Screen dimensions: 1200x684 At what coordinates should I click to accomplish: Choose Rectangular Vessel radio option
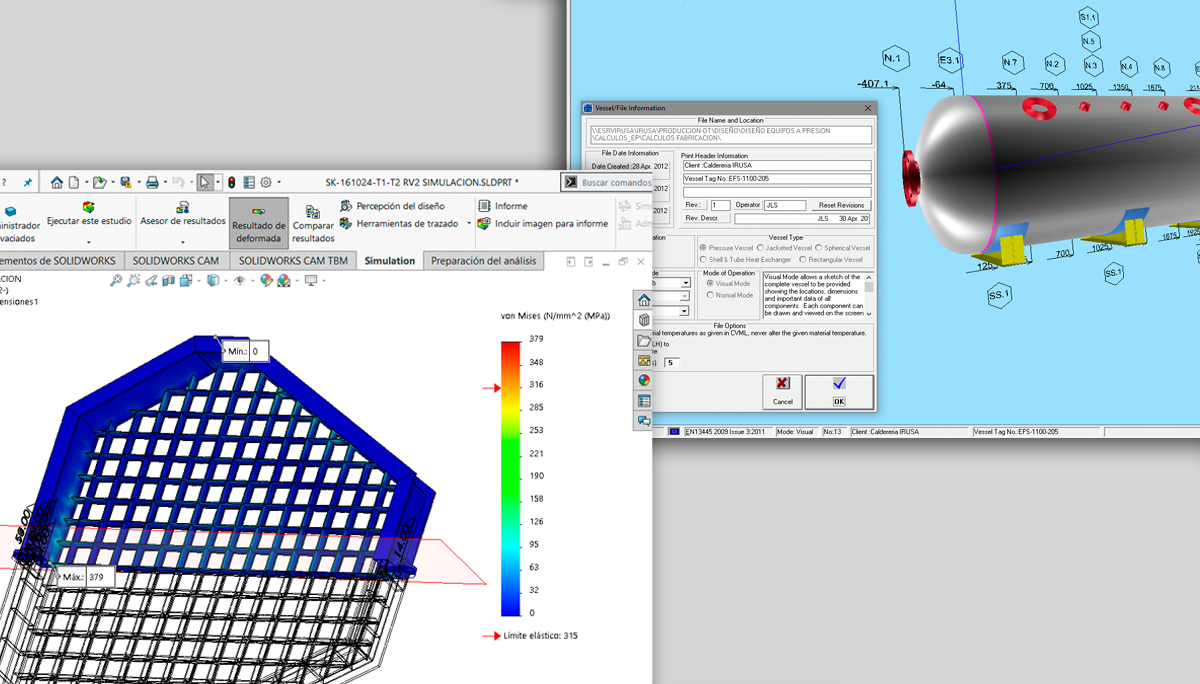(803, 259)
